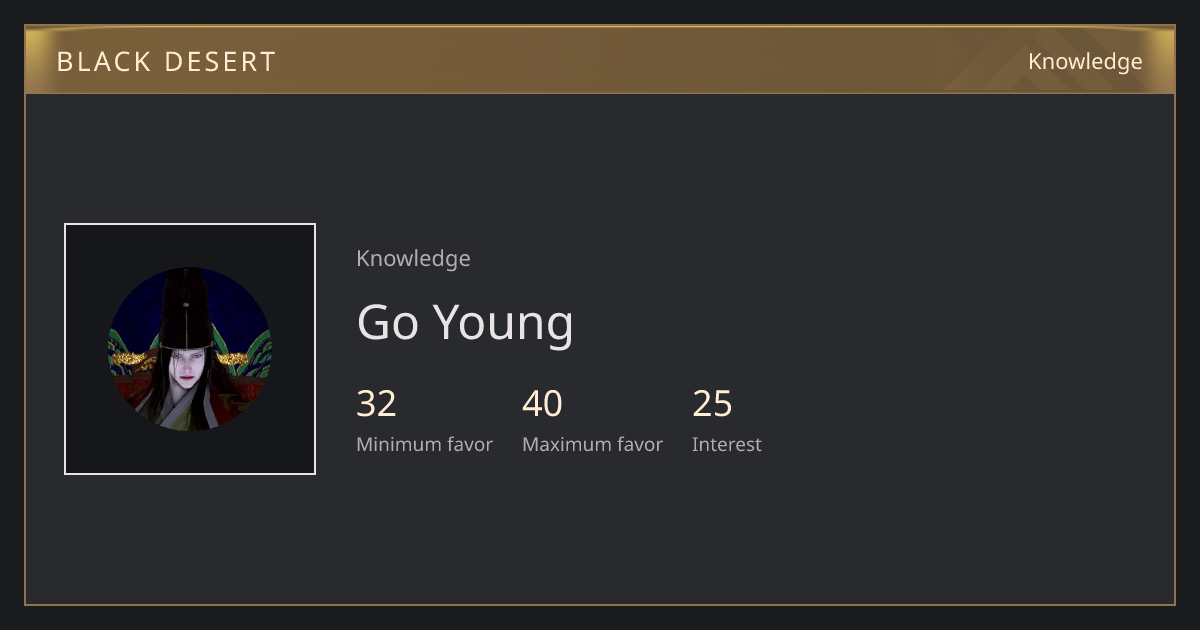Image resolution: width=1200 pixels, height=630 pixels.
Task: Click the minimum favor value 32
Action: pos(376,404)
